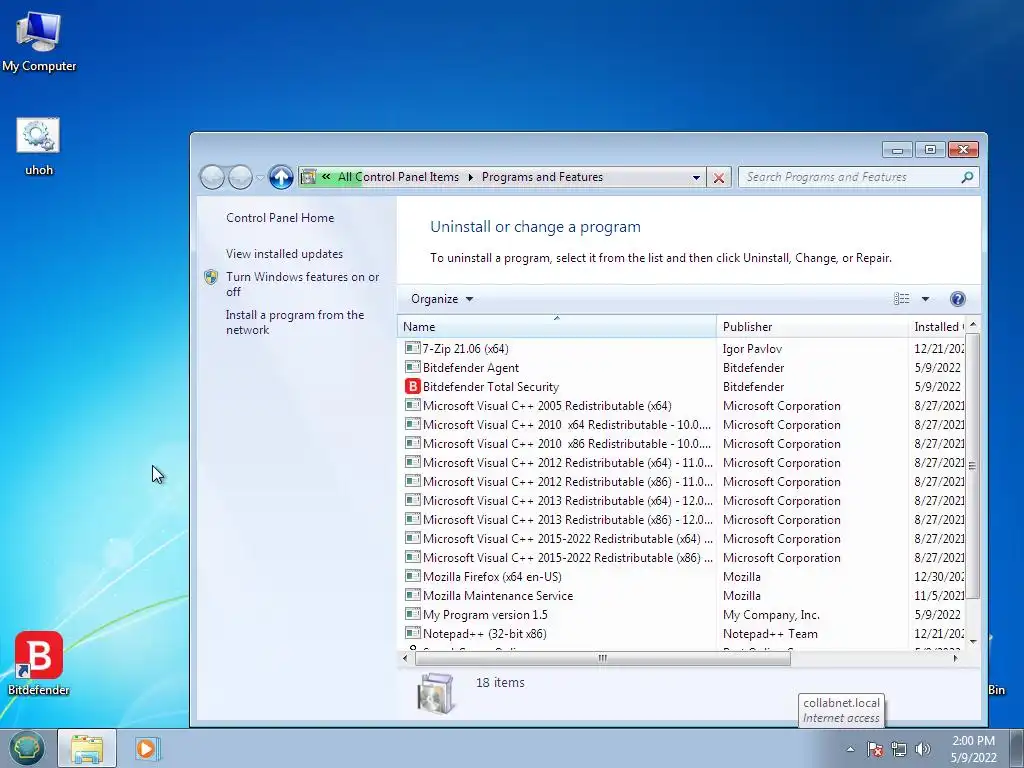Image resolution: width=1024 pixels, height=768 pixels.
Task: Open Help with the question mark icon
Action: pyautogui.click(x=957, y=299)
